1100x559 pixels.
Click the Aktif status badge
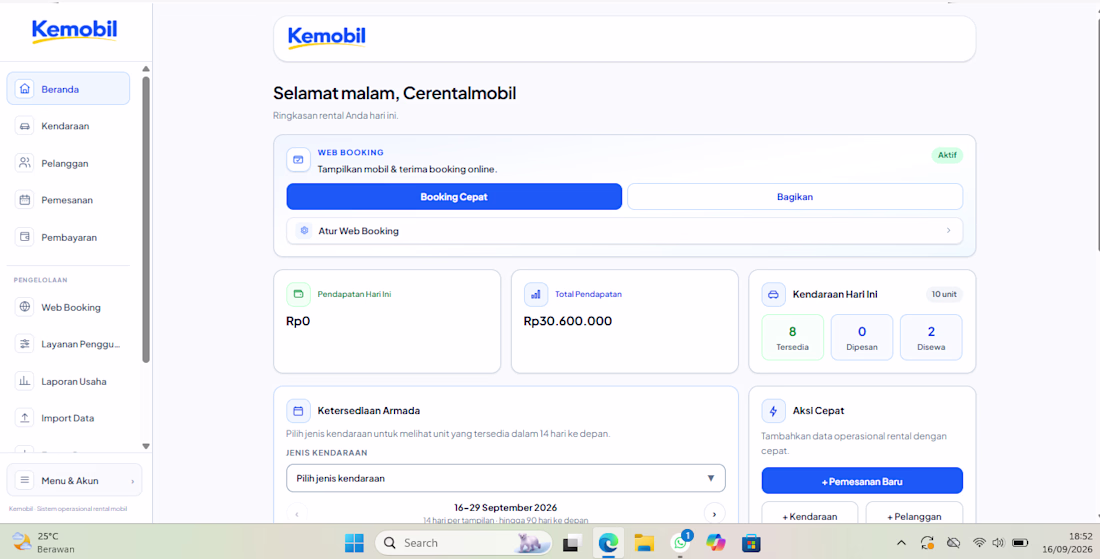click(947, 155)
